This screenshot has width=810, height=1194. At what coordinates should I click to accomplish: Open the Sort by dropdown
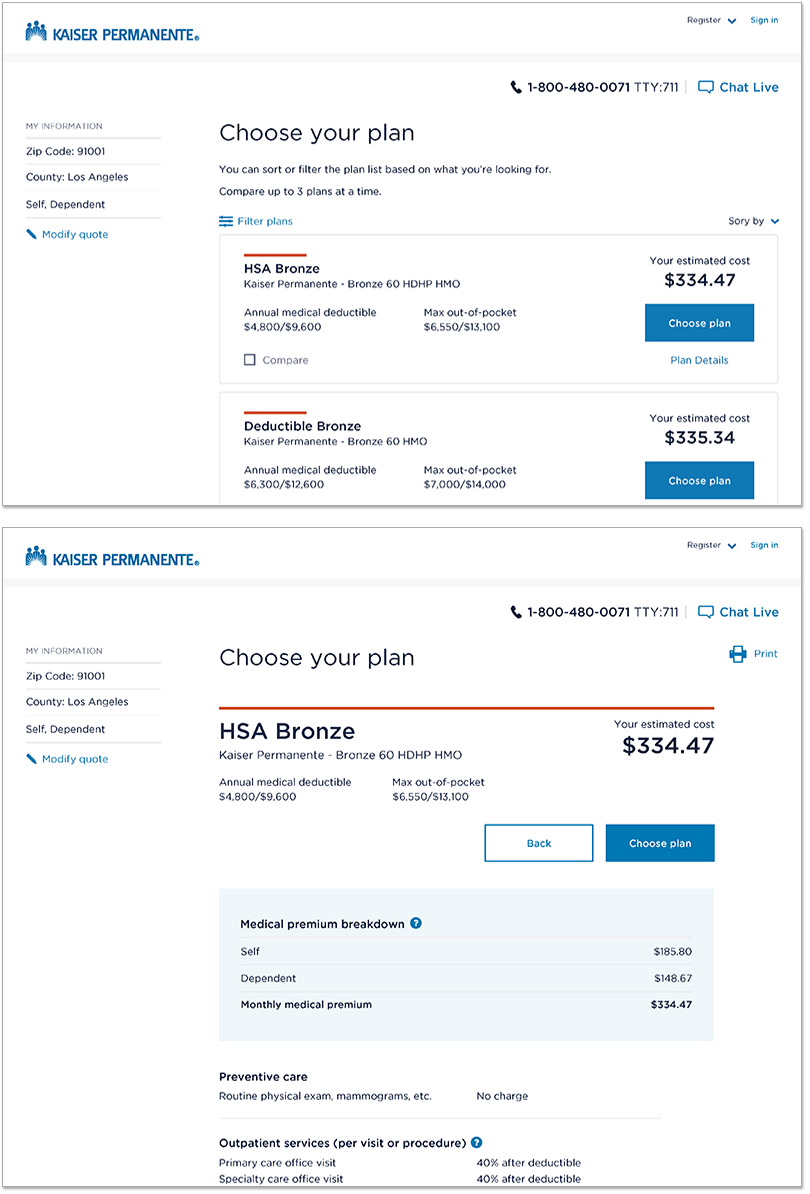pos(753,221)
